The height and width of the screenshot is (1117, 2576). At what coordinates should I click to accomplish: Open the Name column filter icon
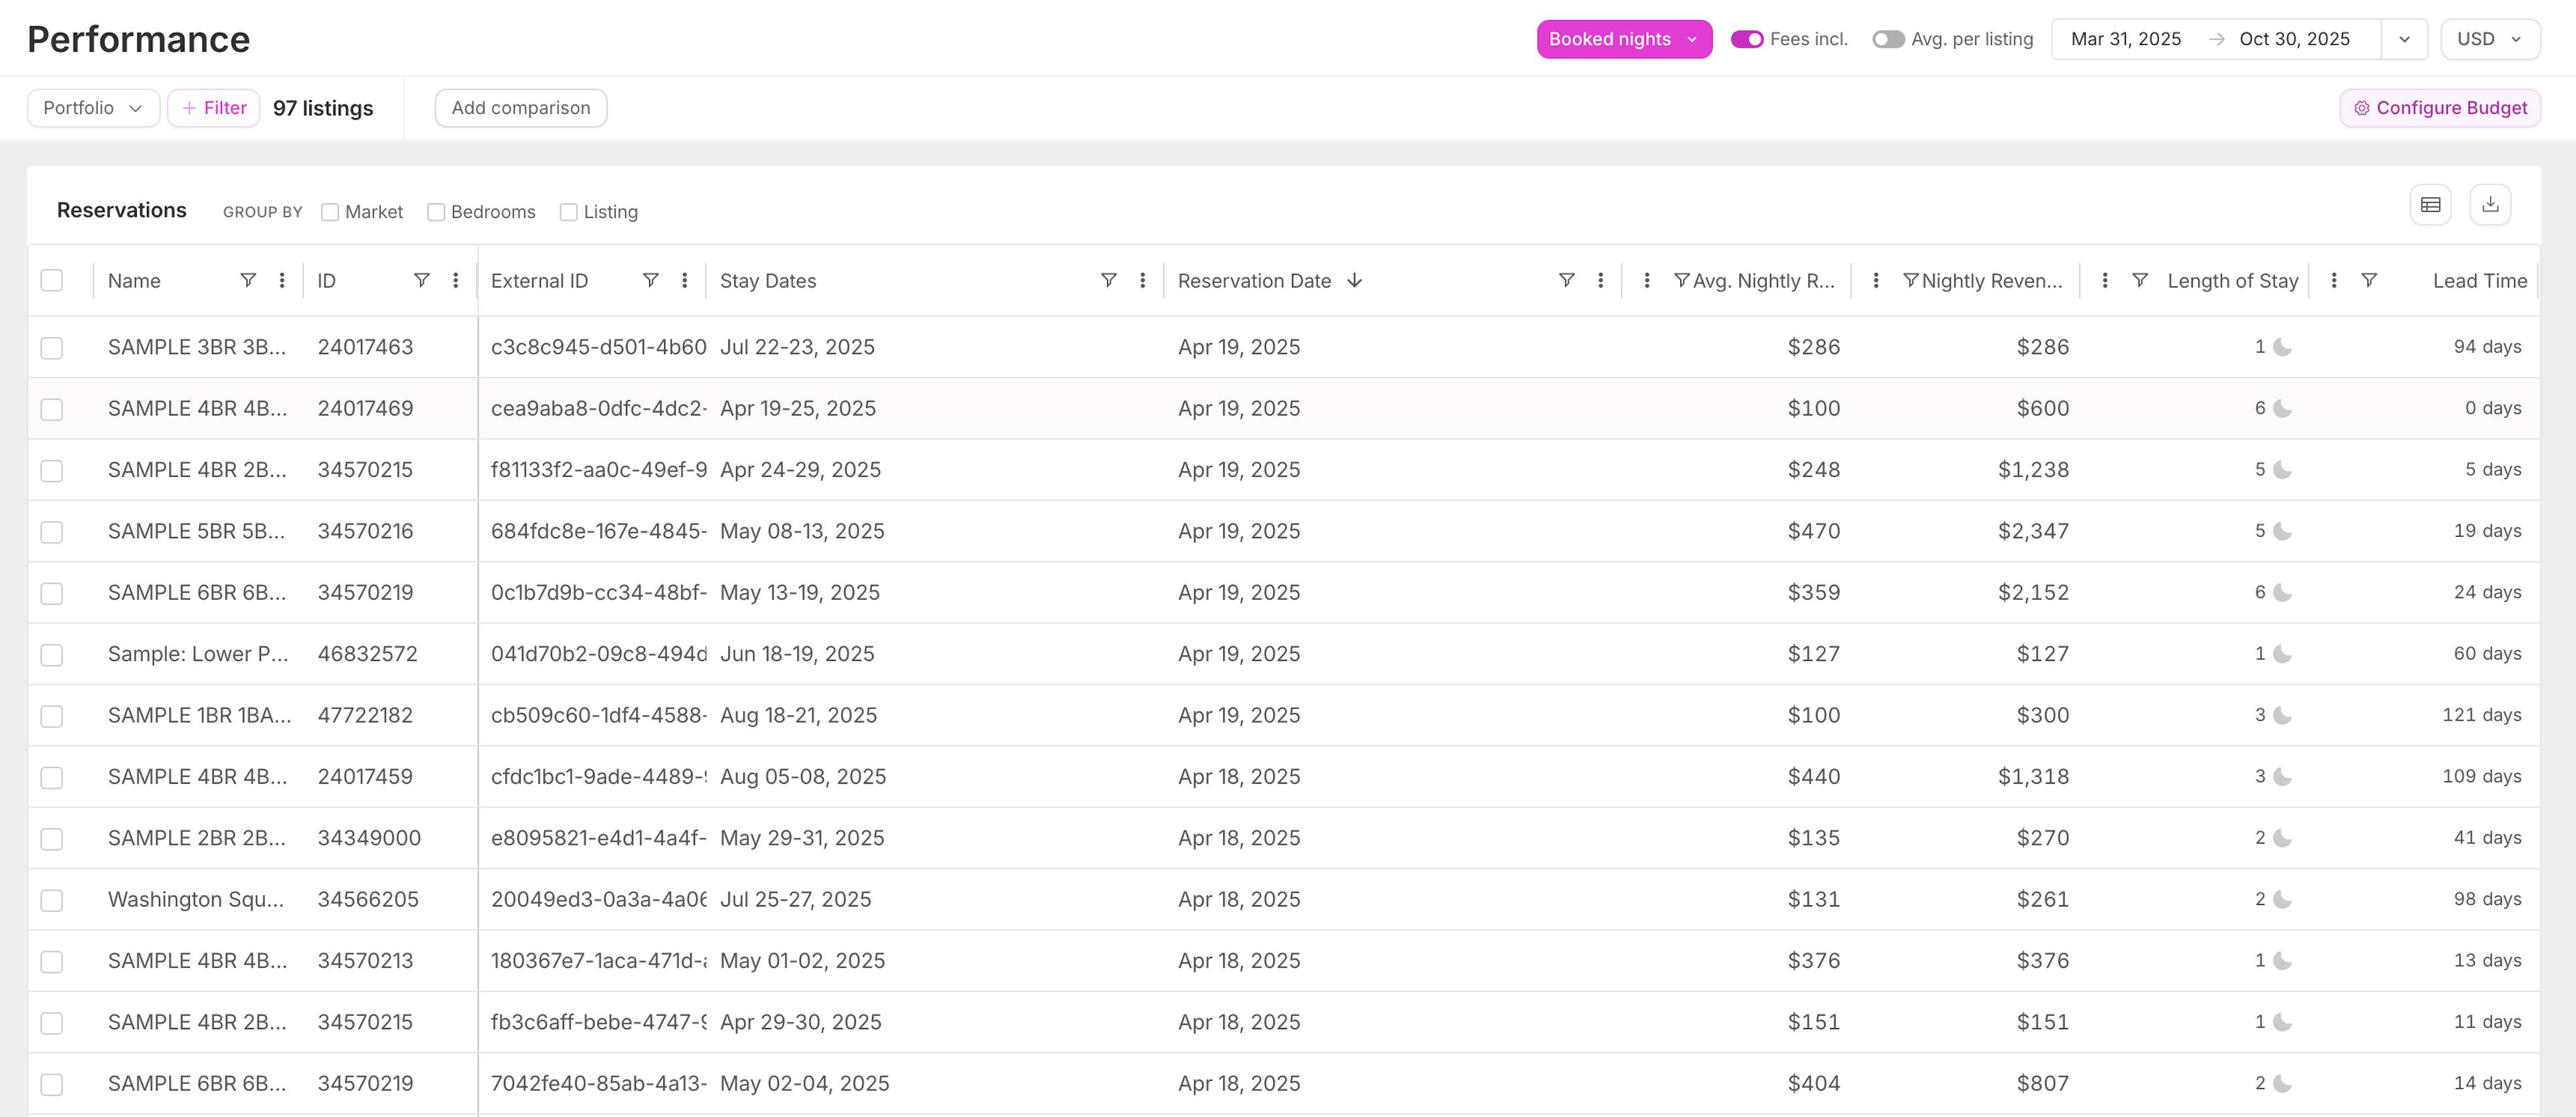pos(248,280)
